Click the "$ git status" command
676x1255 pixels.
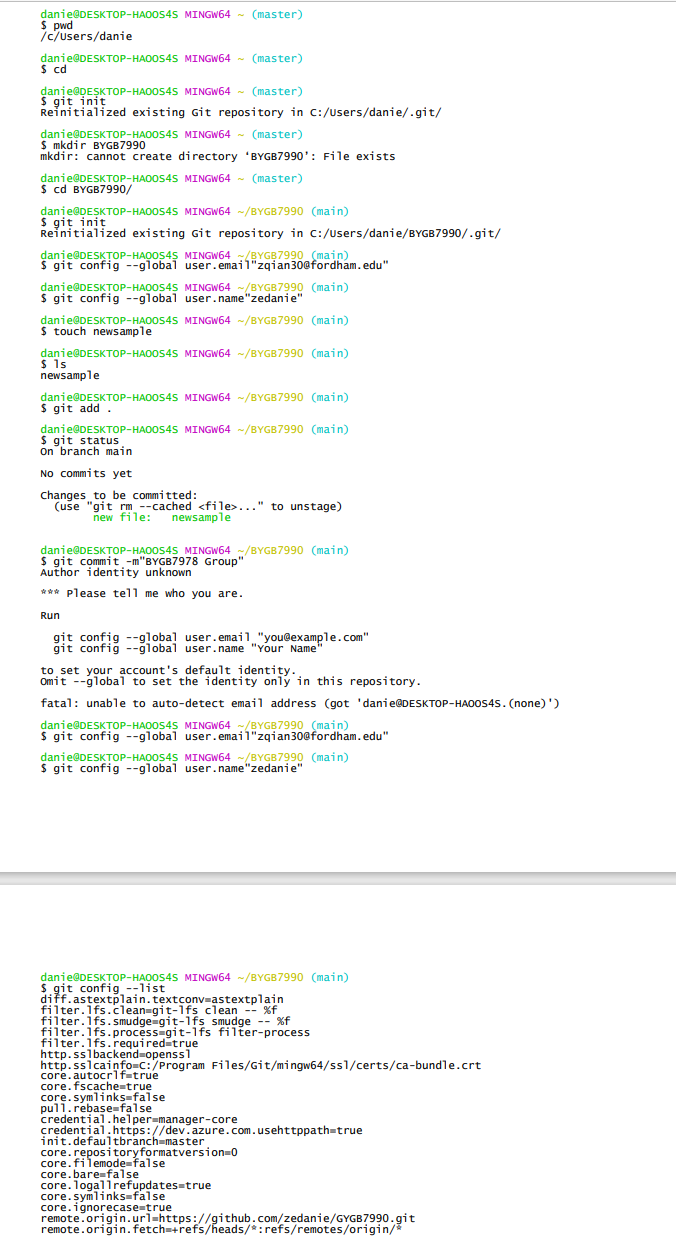[x=80, y=440]
